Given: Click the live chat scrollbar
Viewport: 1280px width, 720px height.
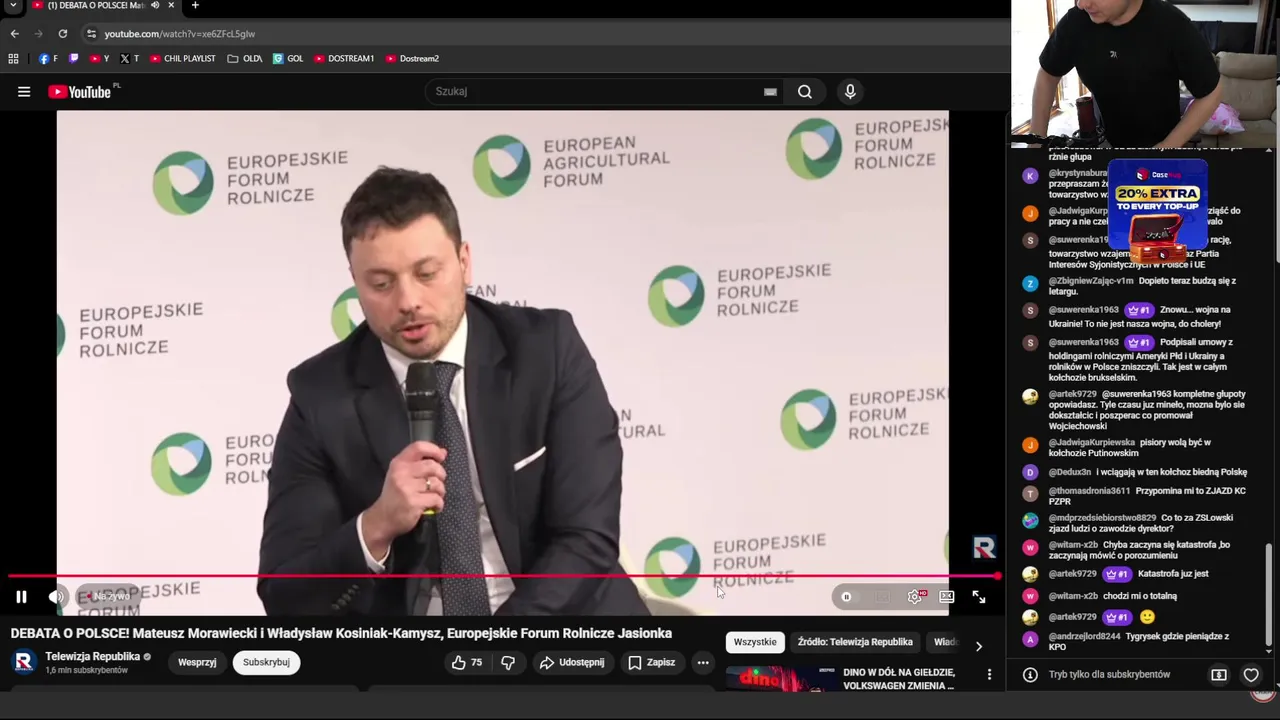Looking at the screenshot, I should pos(1270,594).
